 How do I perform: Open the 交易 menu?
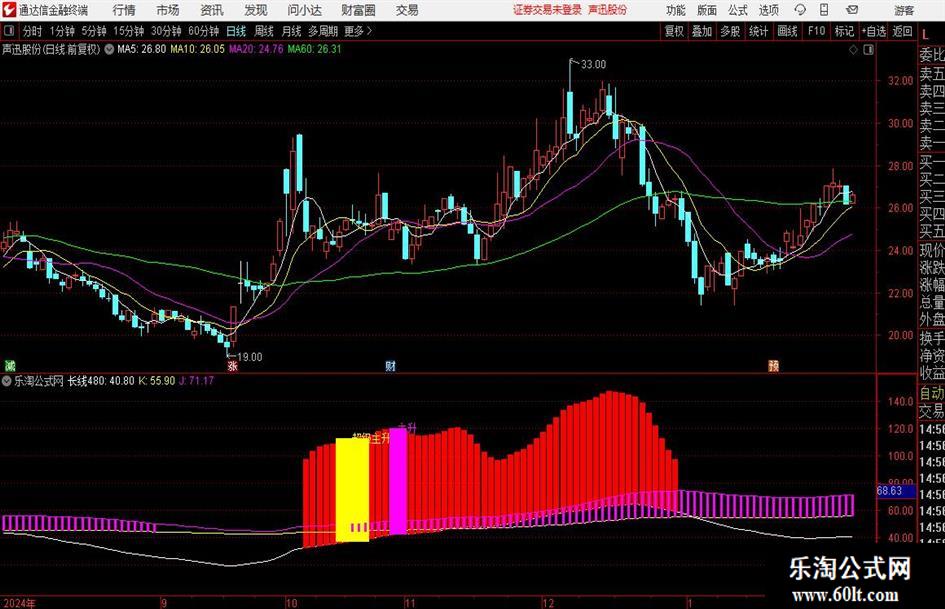point(407,10)
